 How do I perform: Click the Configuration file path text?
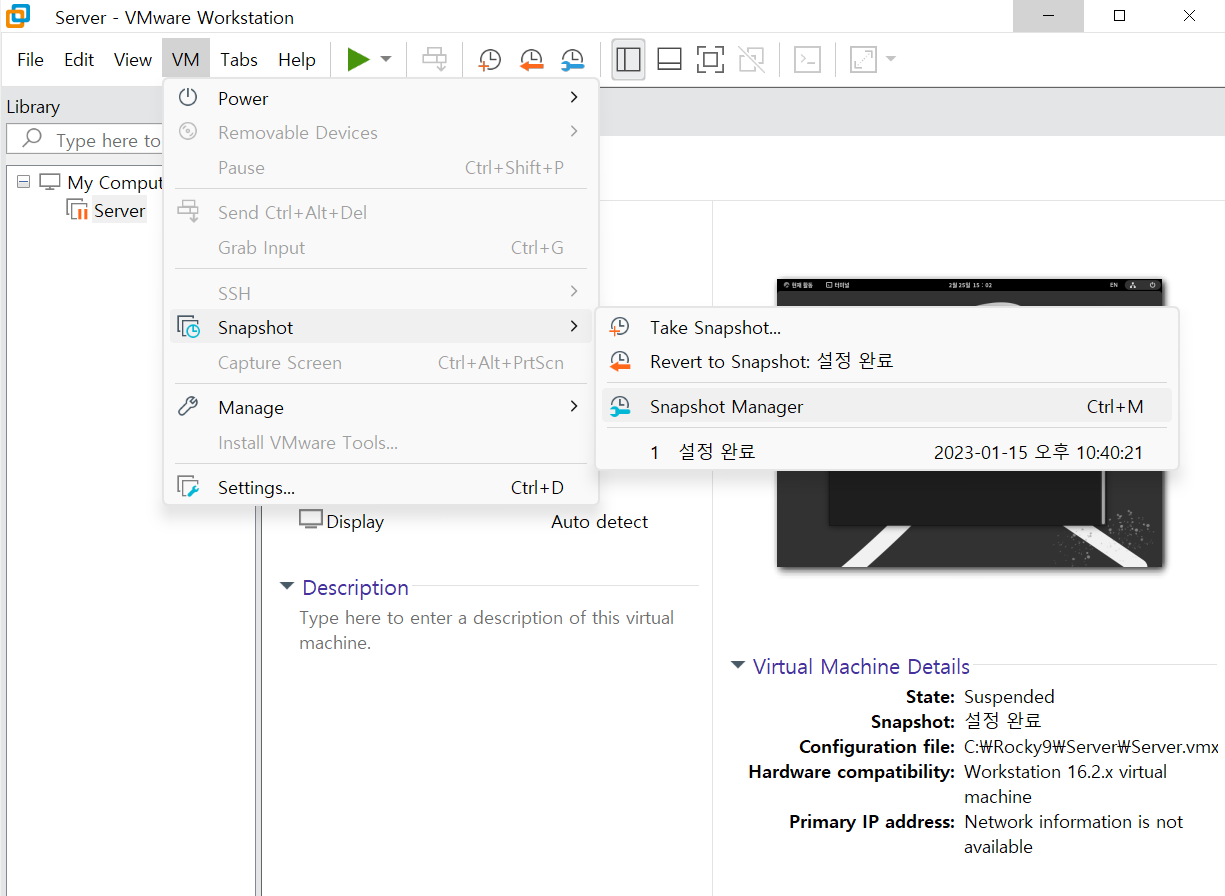(x=1091, y=747)
